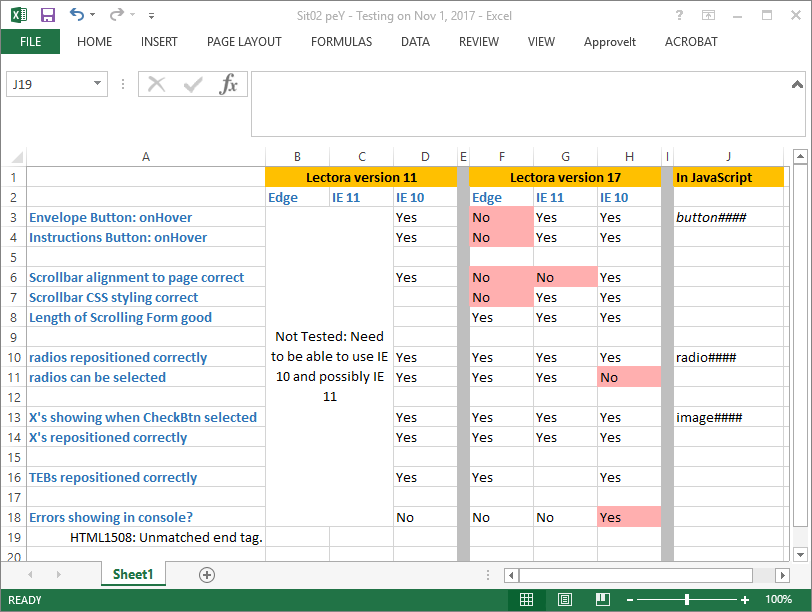The height and width of the screenshot is (612, 812).
Task: Open the ApproveIt add-in tab
Action: [610, 41]
